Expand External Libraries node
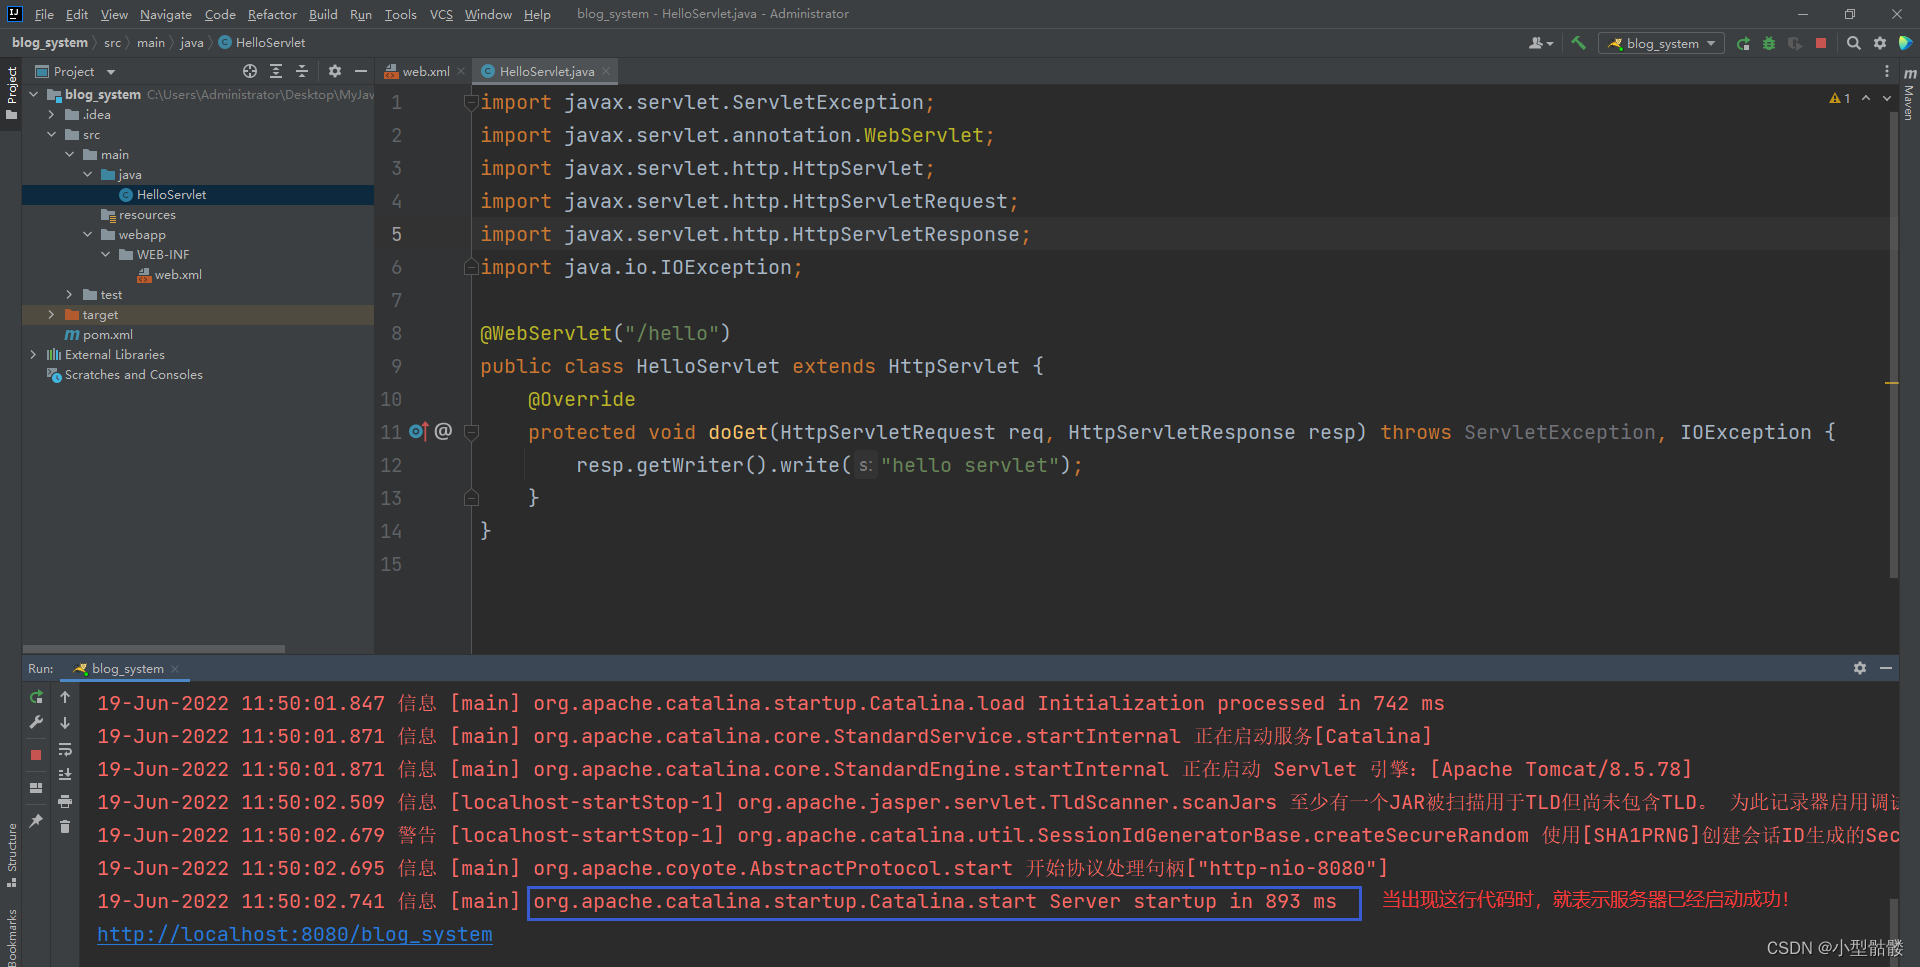This screenshot has height=967, width=1920. point(34,355)
